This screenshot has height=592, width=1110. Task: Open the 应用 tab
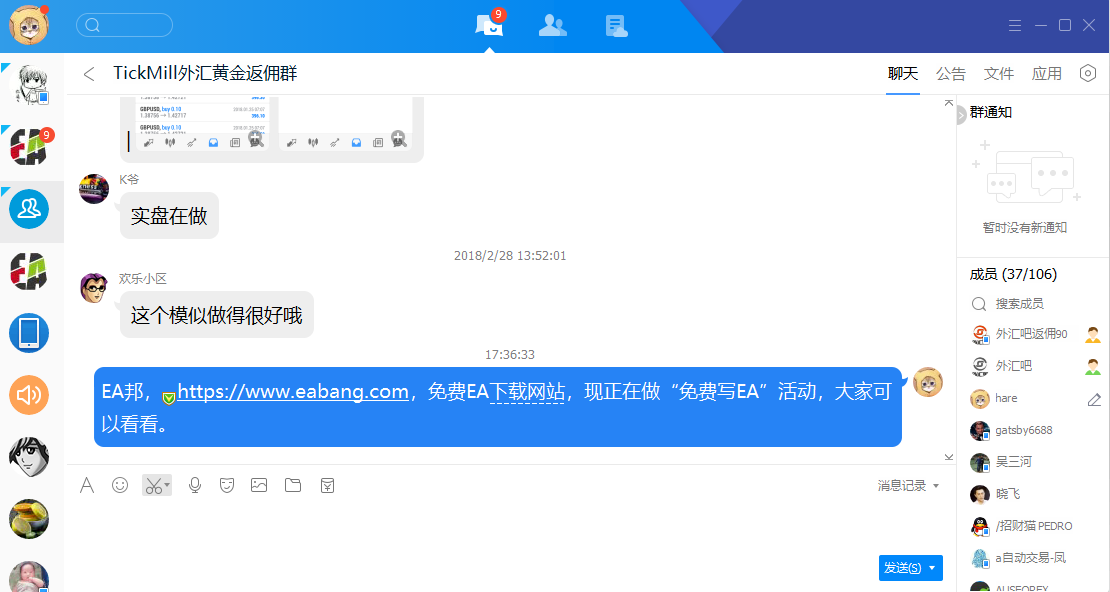(x=1047, y=74)
